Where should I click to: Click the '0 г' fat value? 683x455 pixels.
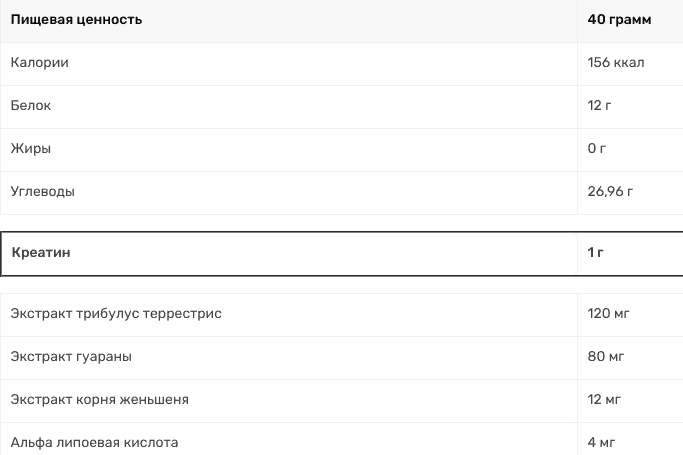coord(596,148)
